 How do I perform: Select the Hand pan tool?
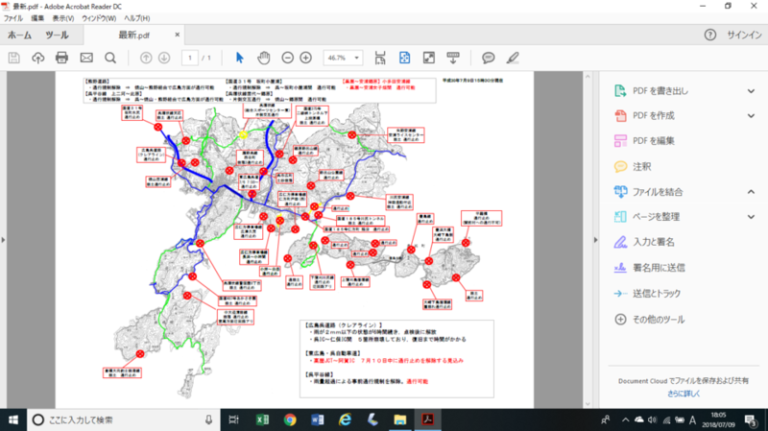pos(264,58)
